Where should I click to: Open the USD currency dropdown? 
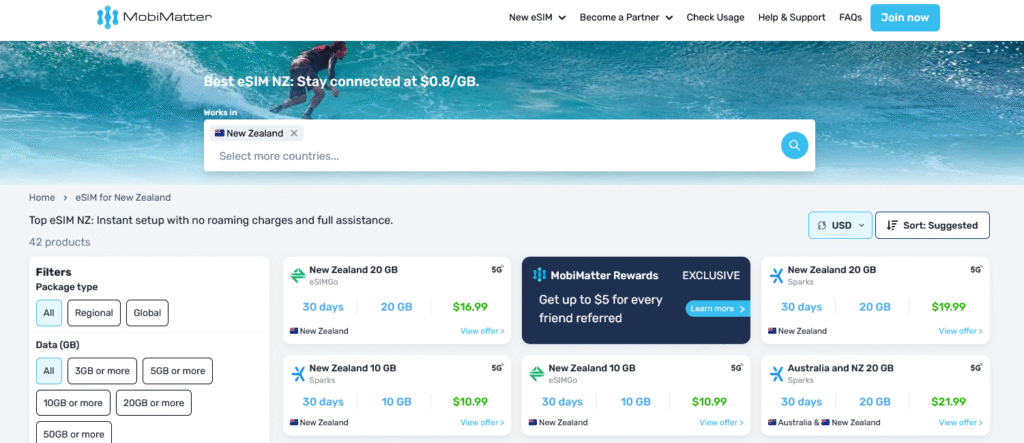[840, 226]
